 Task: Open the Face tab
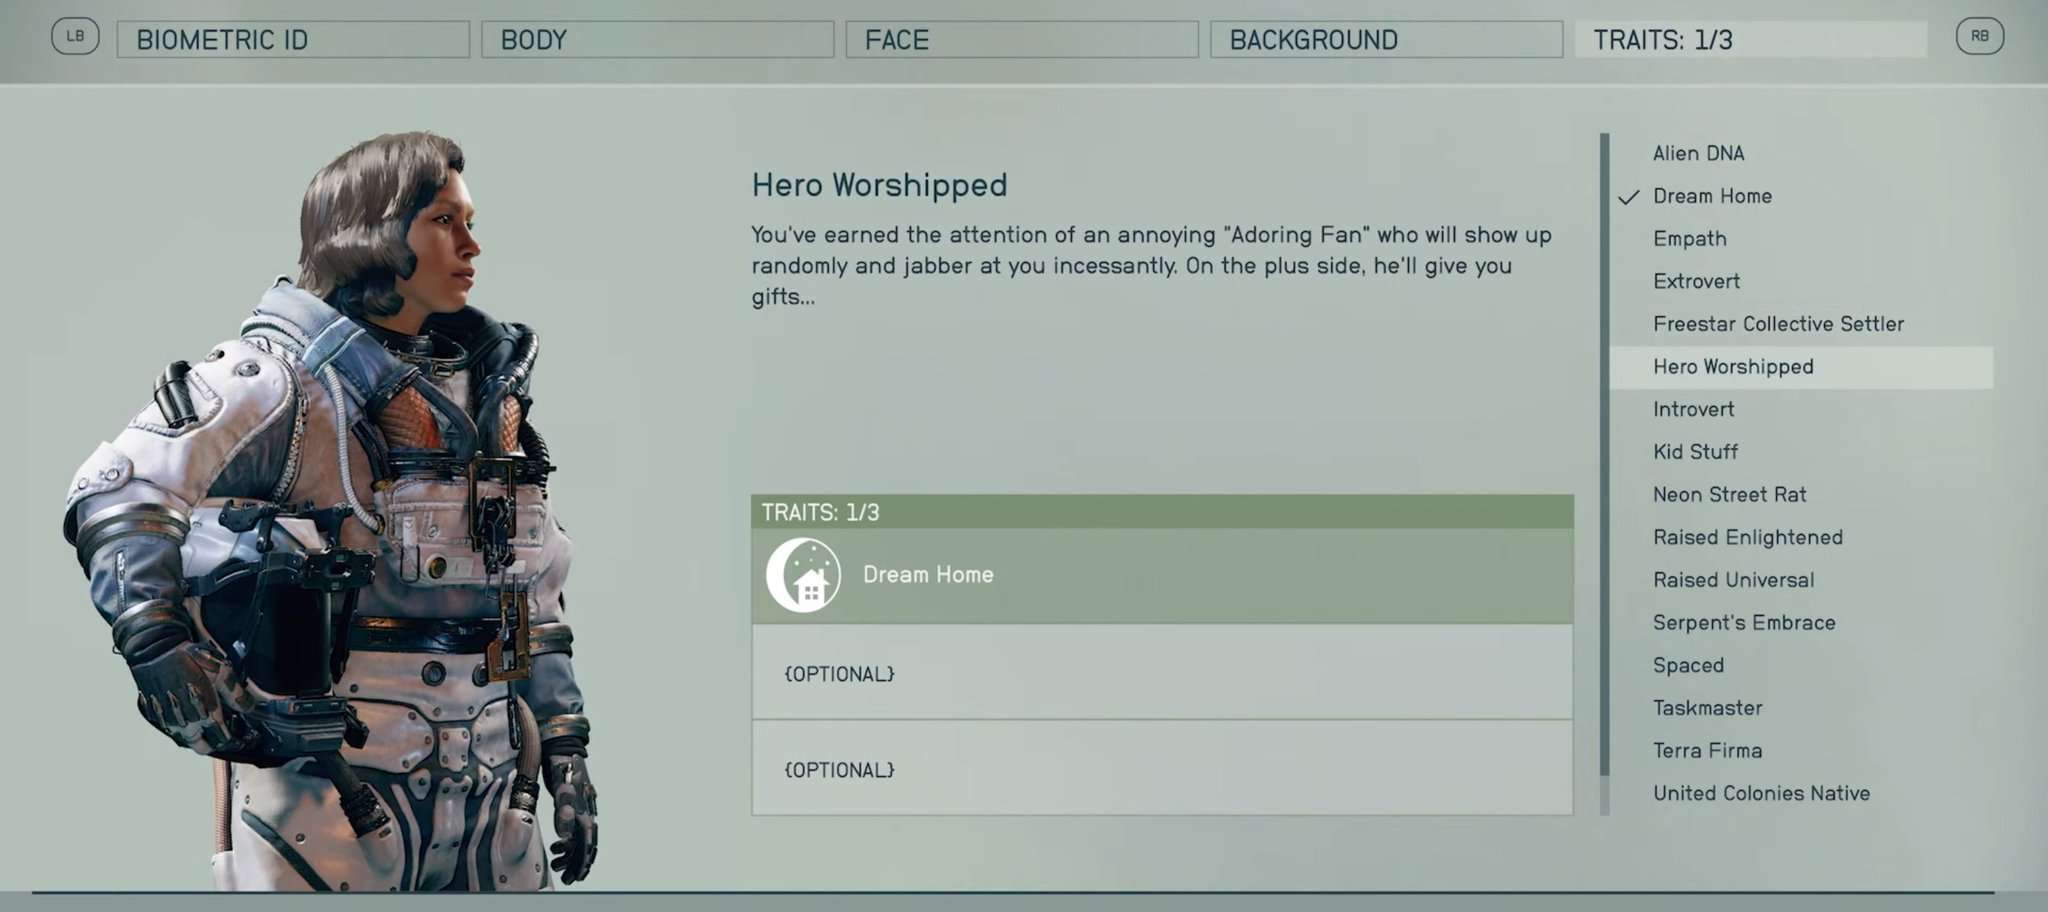click(1022, 40)
